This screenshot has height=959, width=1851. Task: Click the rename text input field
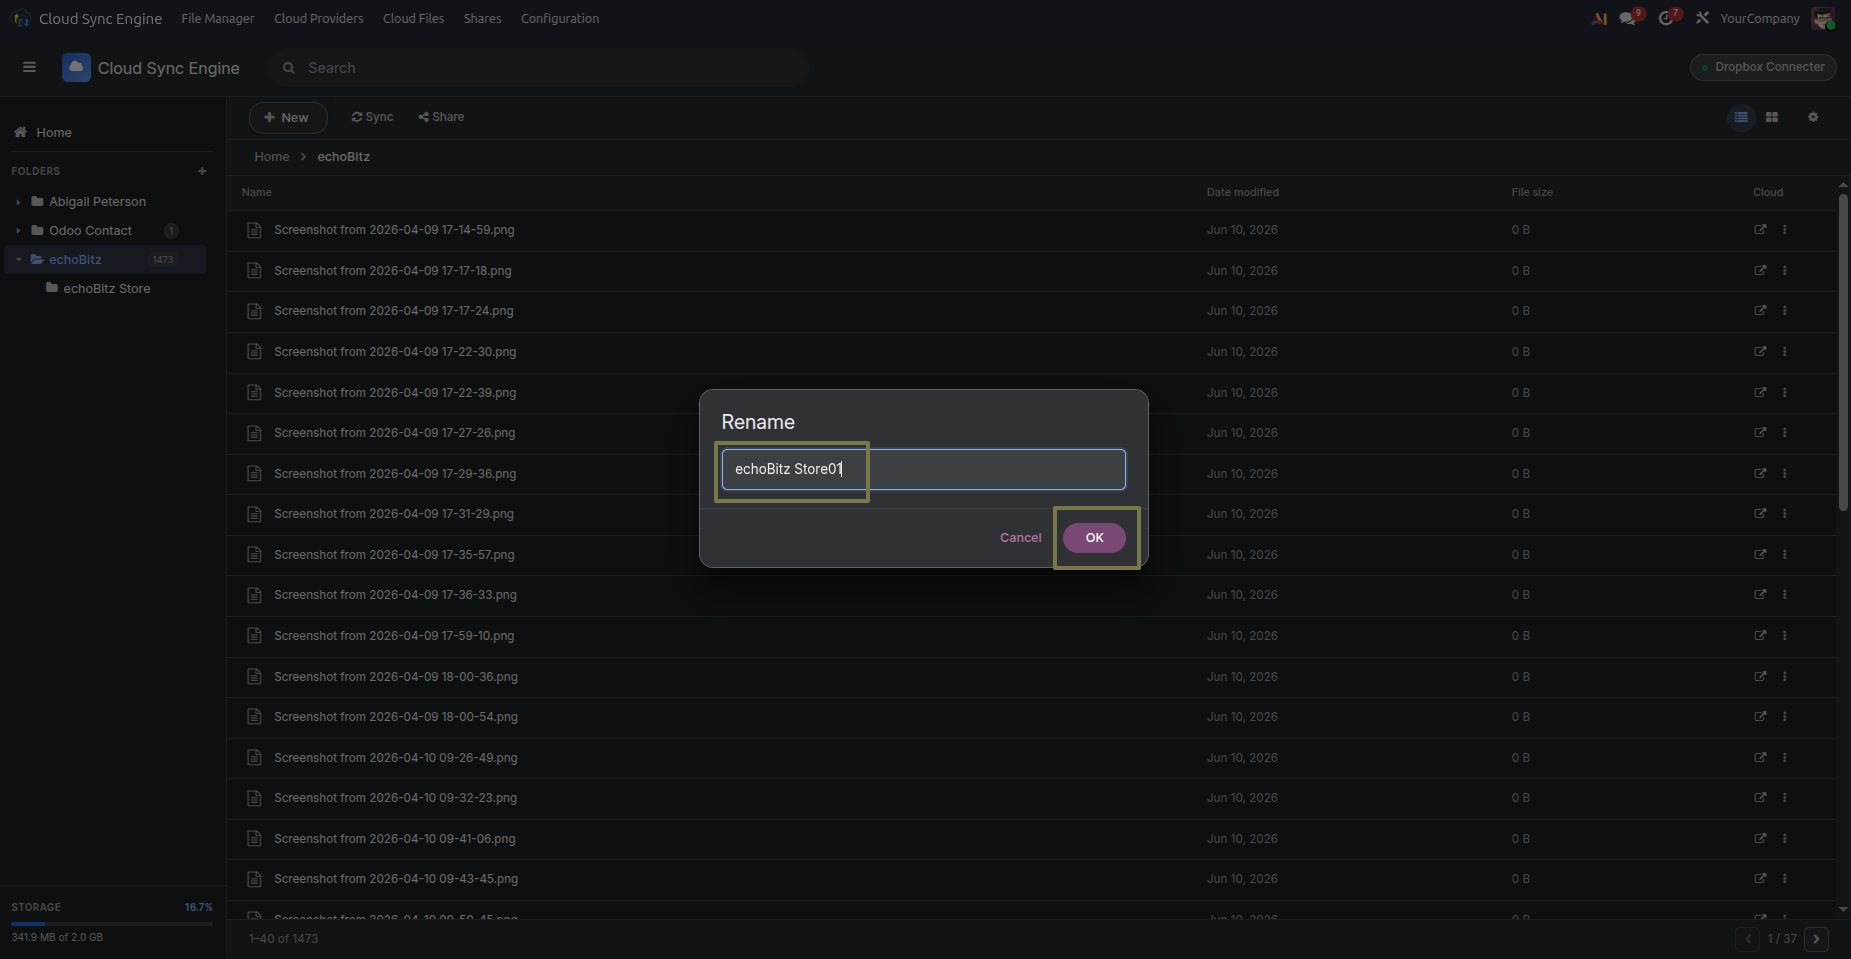pos(924,469)
